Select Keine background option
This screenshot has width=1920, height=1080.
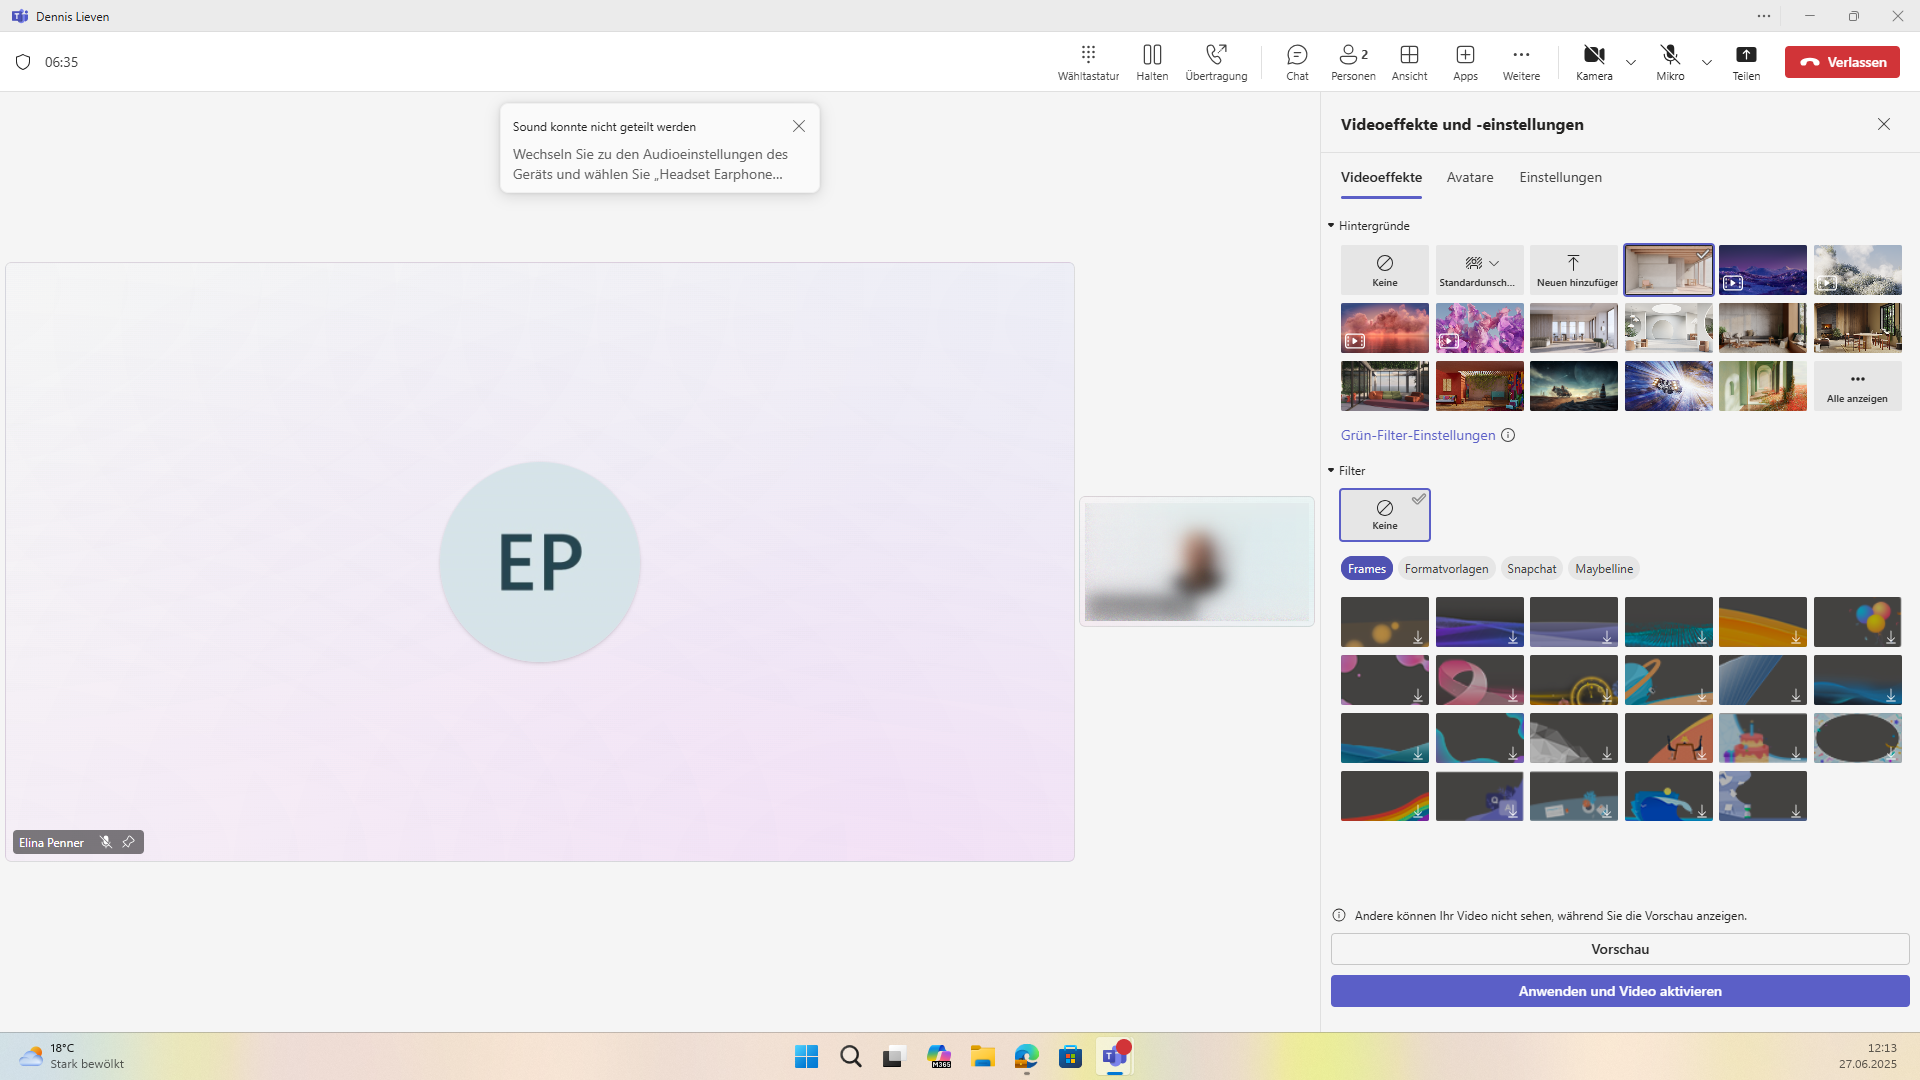pyautogui.click(x=1384, y=270)
